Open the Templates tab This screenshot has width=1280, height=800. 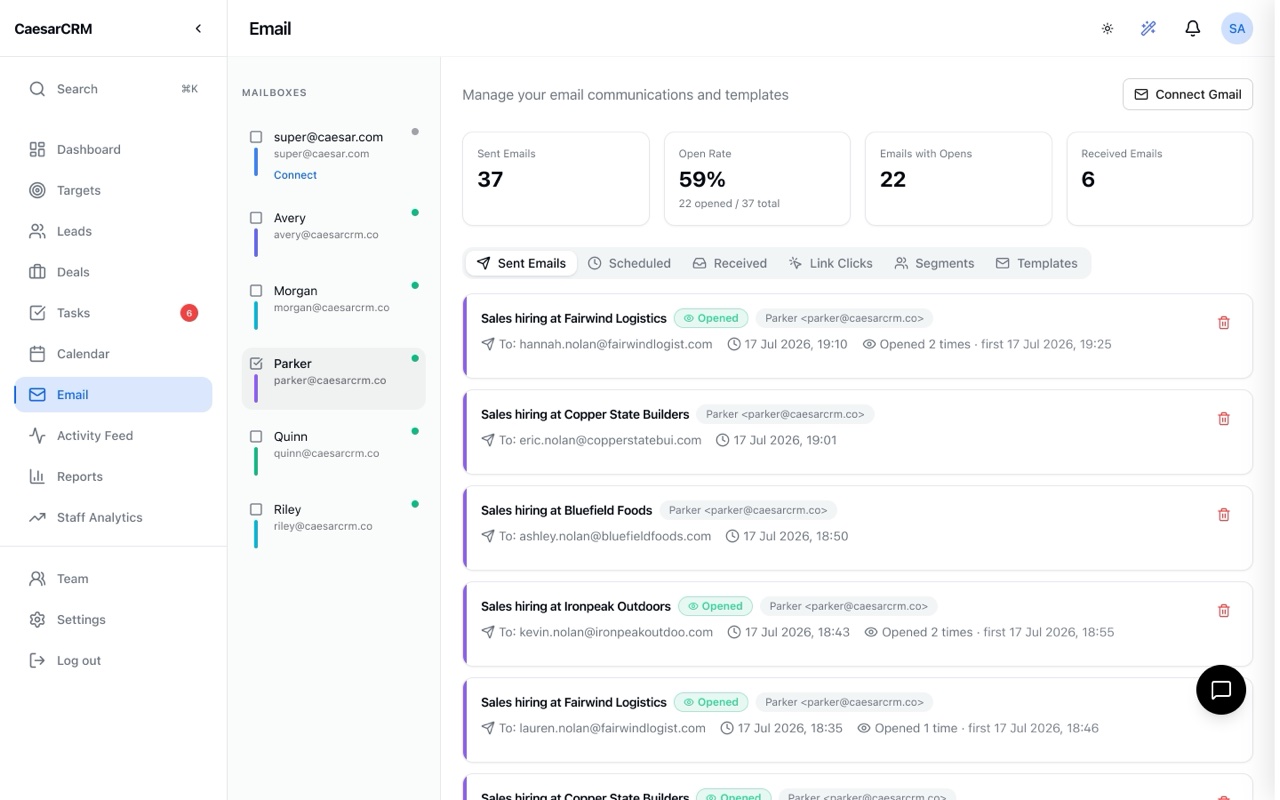1036,263
